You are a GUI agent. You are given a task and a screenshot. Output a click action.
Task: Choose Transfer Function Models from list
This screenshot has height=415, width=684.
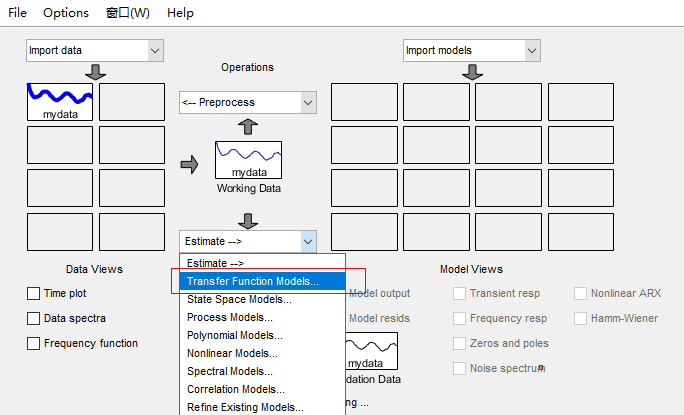(253, 282)
